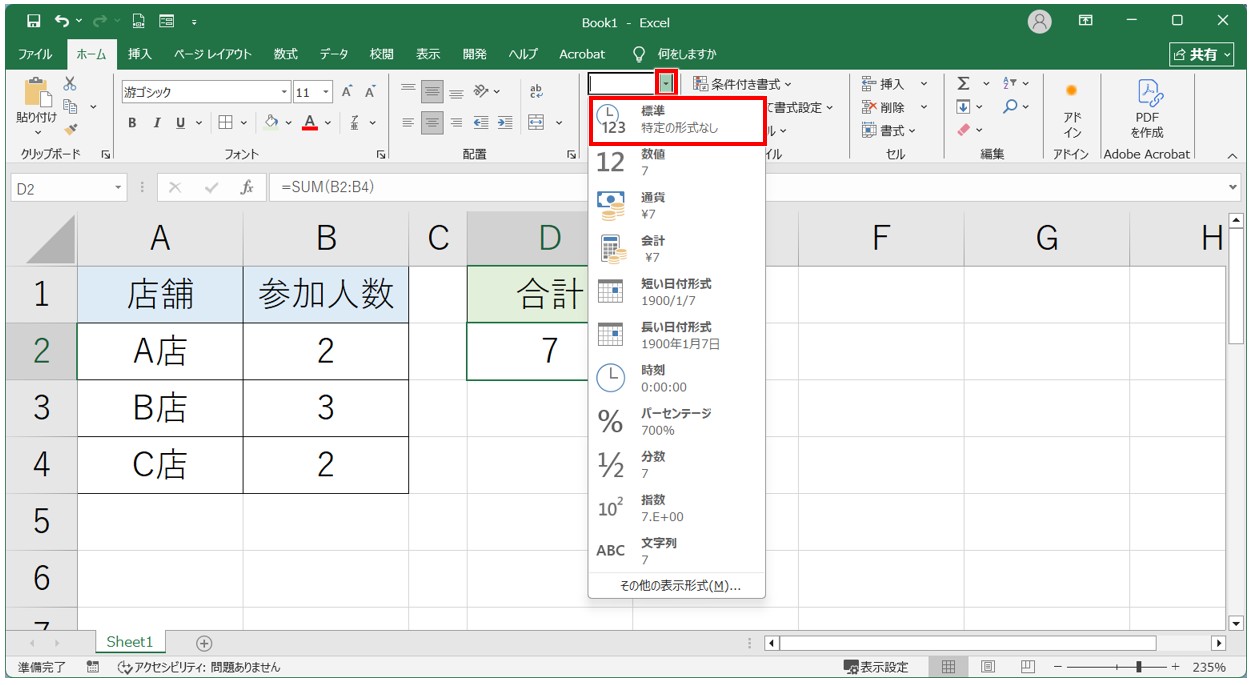Switch to Page Layout view icon
1252x685 pixels.
(988, 667)
